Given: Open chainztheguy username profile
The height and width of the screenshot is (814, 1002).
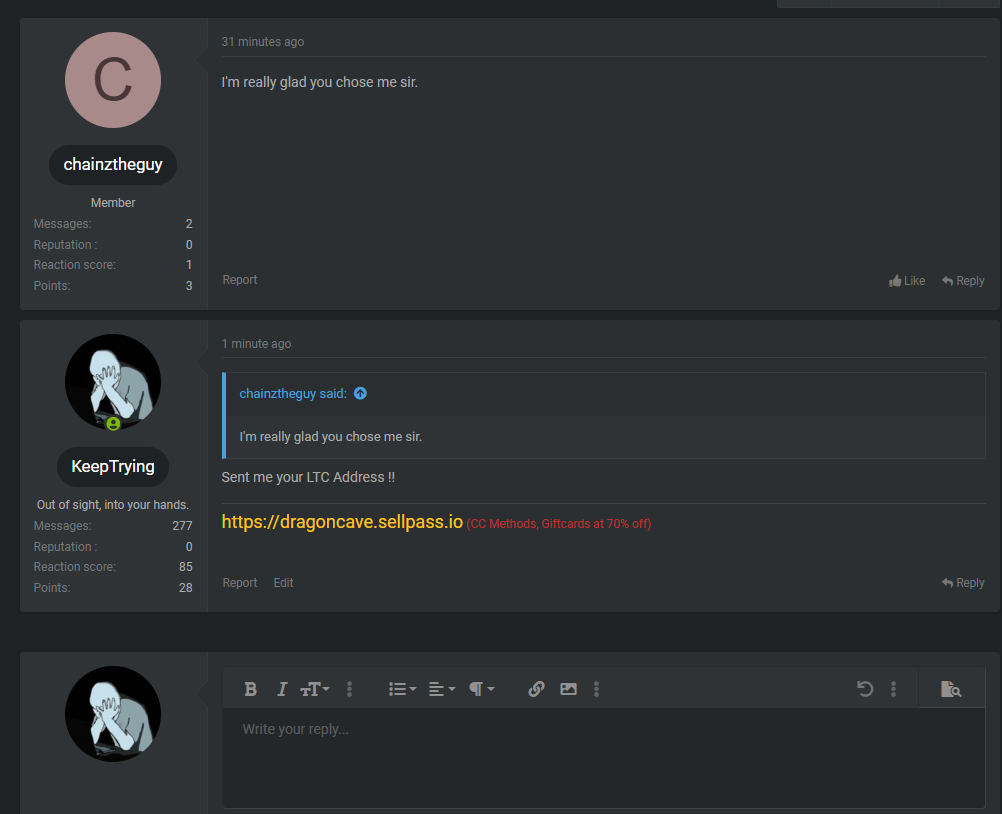Looking at the screenshot, I should 113,165.
